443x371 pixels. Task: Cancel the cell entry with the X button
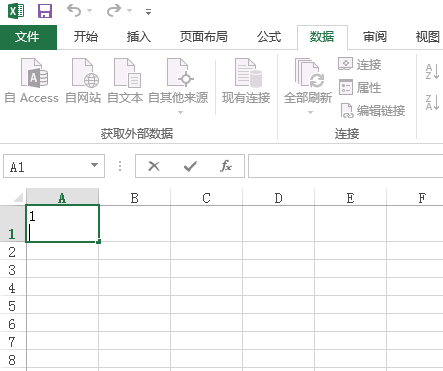pyautogui.click(x=154, y=166)
